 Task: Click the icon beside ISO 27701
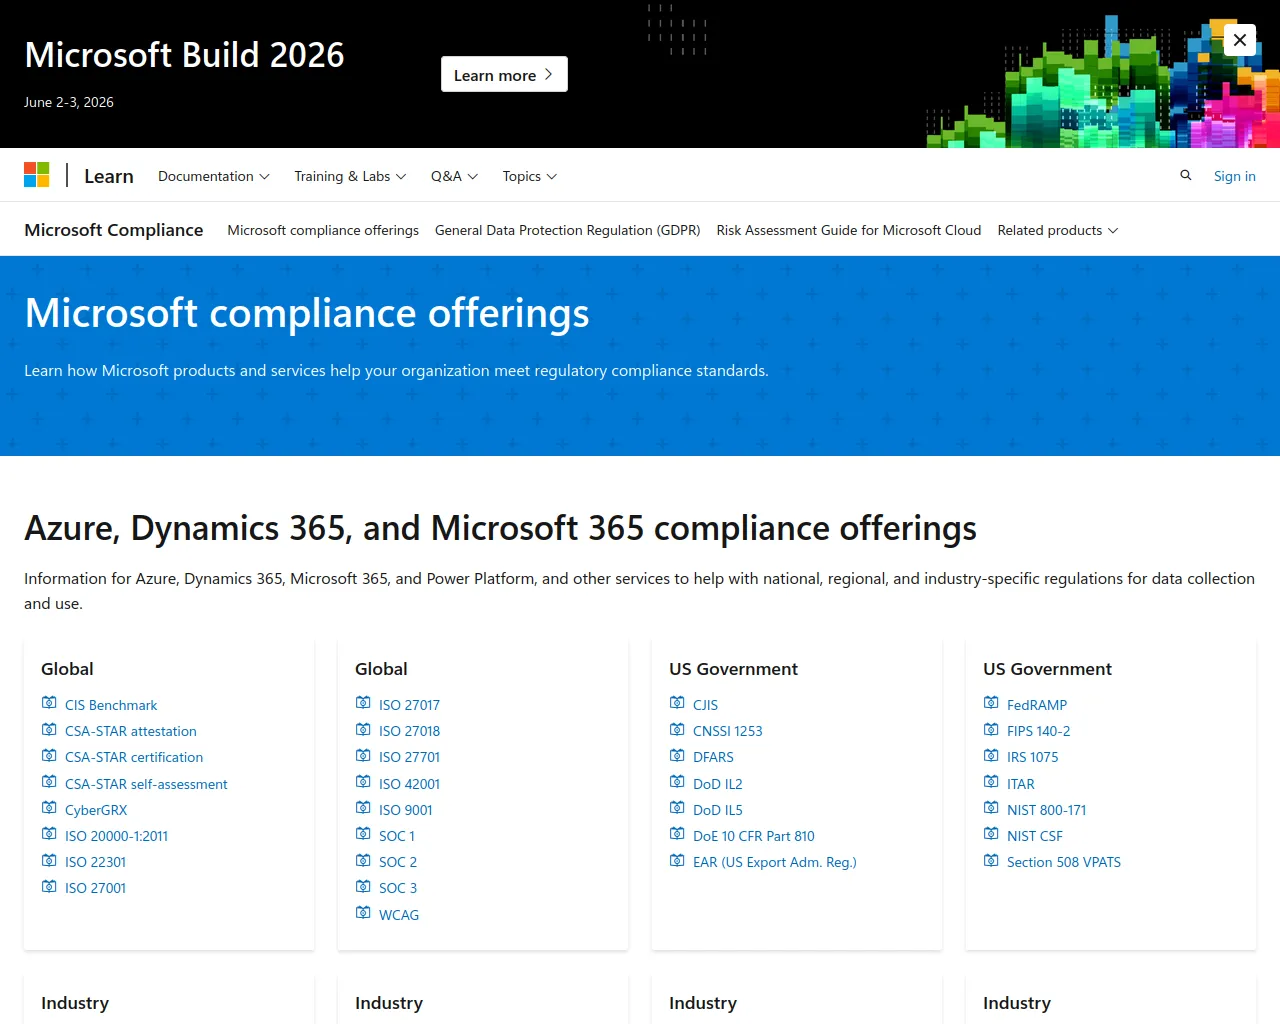[363, 755]
